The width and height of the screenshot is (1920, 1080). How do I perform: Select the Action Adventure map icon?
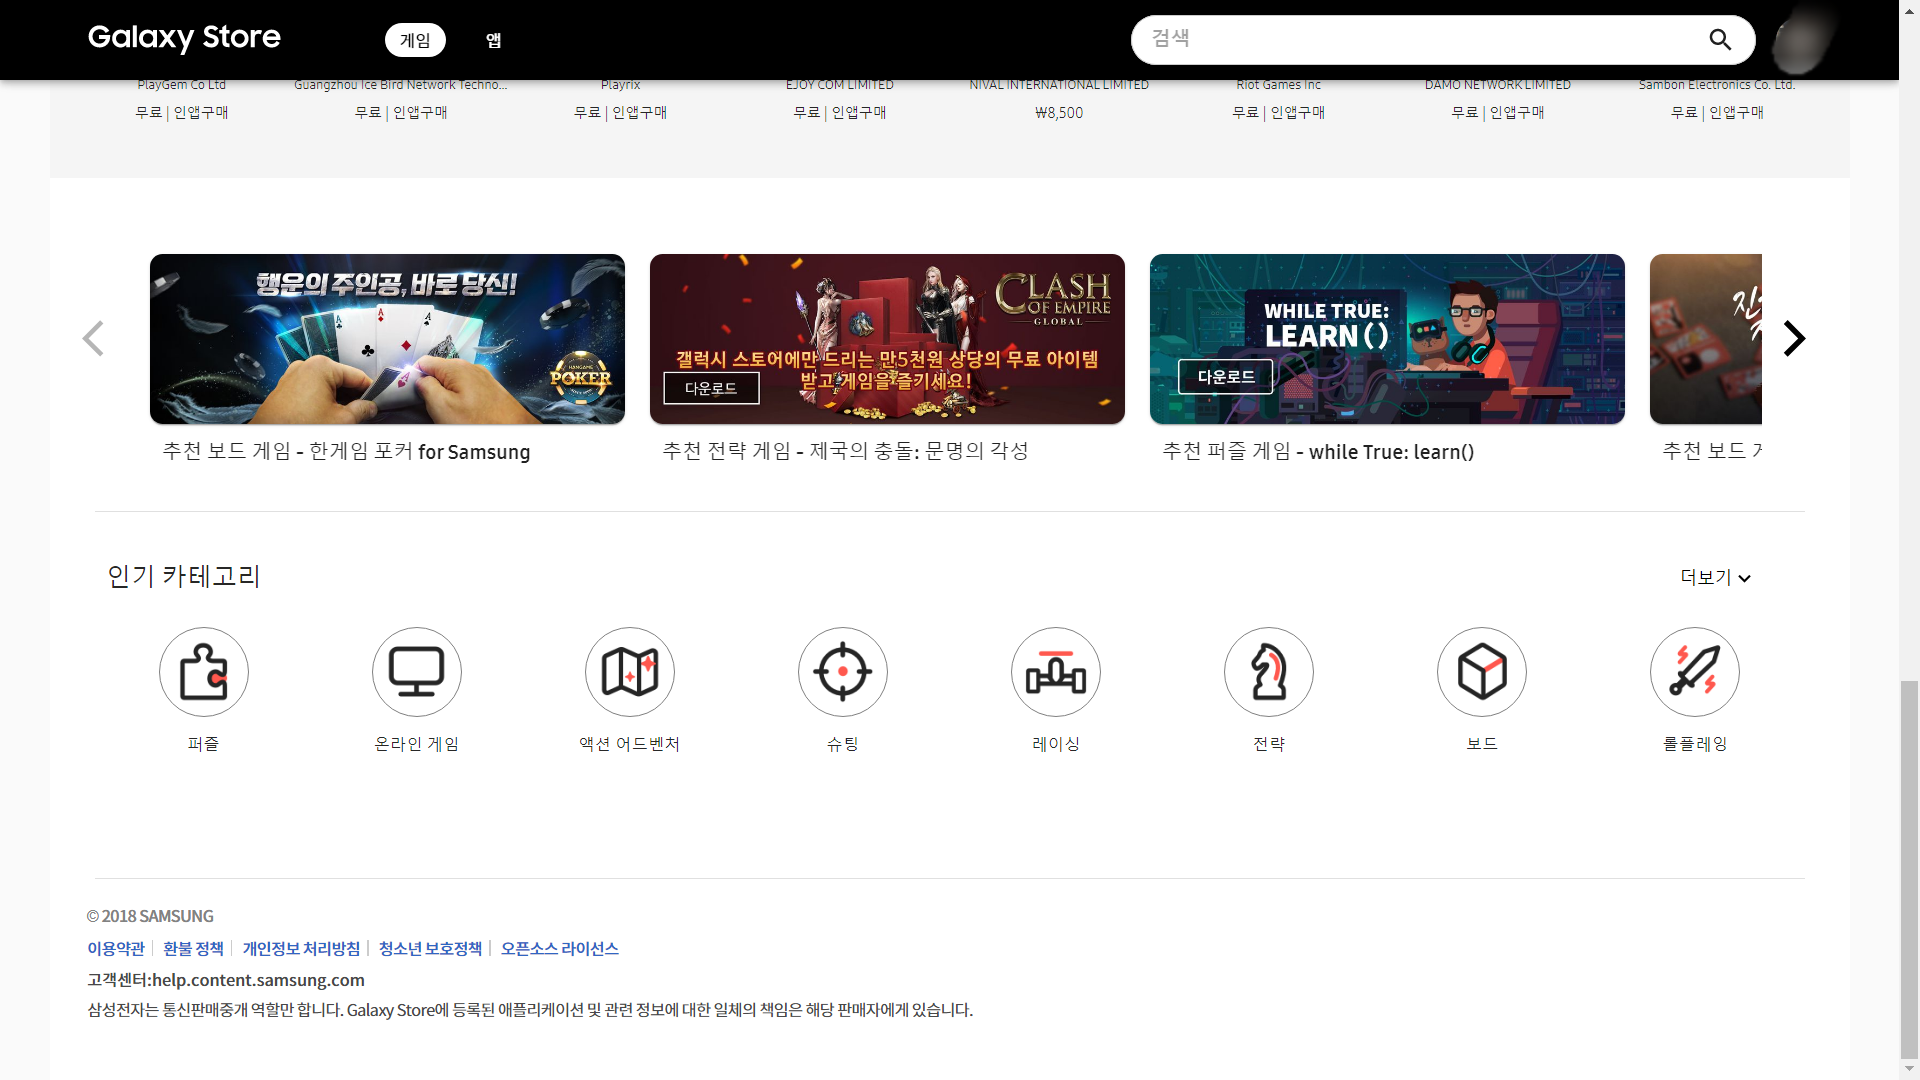(x=630, y=672)
